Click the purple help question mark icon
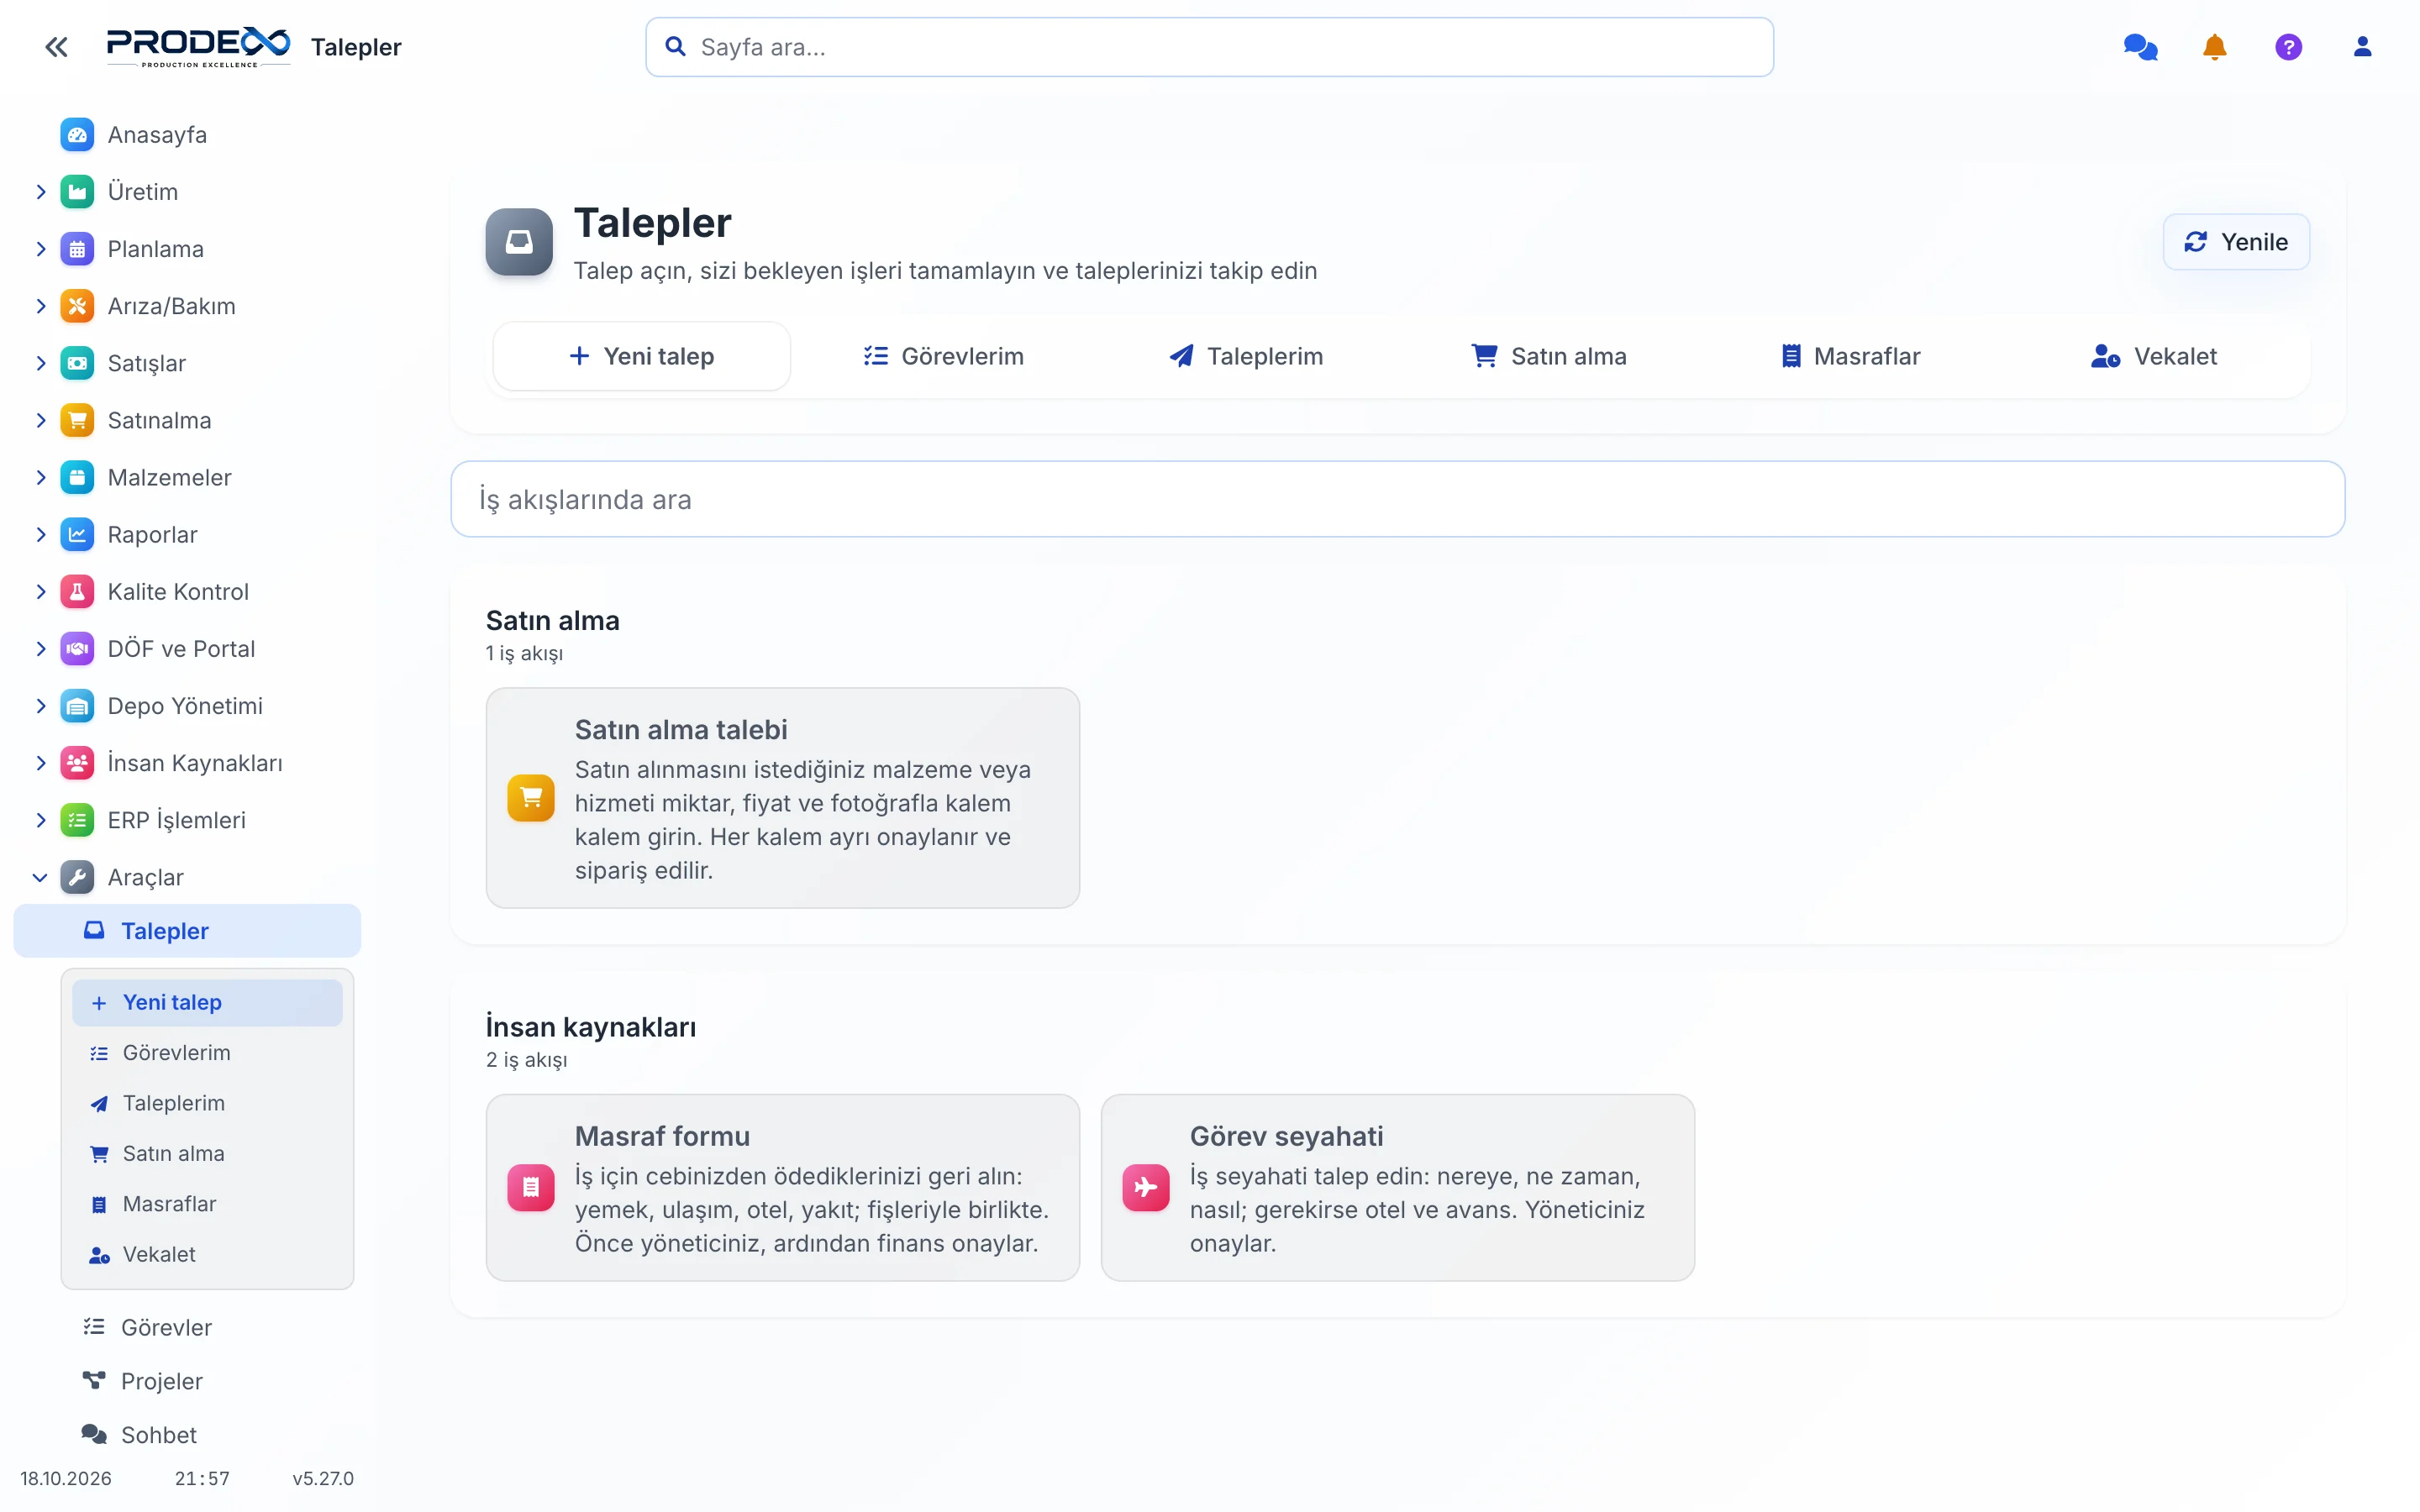Viewport: 2420px width, 1512px height. tap(2288, 47)
